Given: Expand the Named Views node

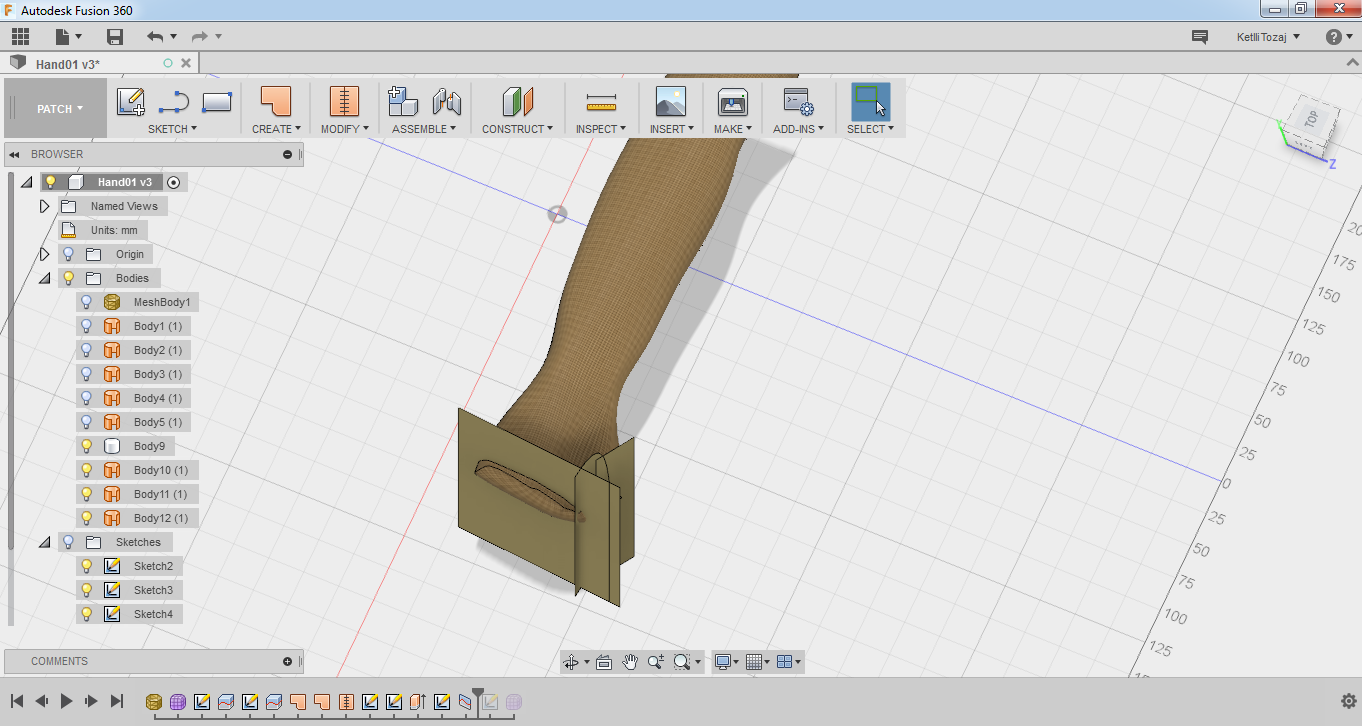Looking at the screenshot, I should (44, 206).
